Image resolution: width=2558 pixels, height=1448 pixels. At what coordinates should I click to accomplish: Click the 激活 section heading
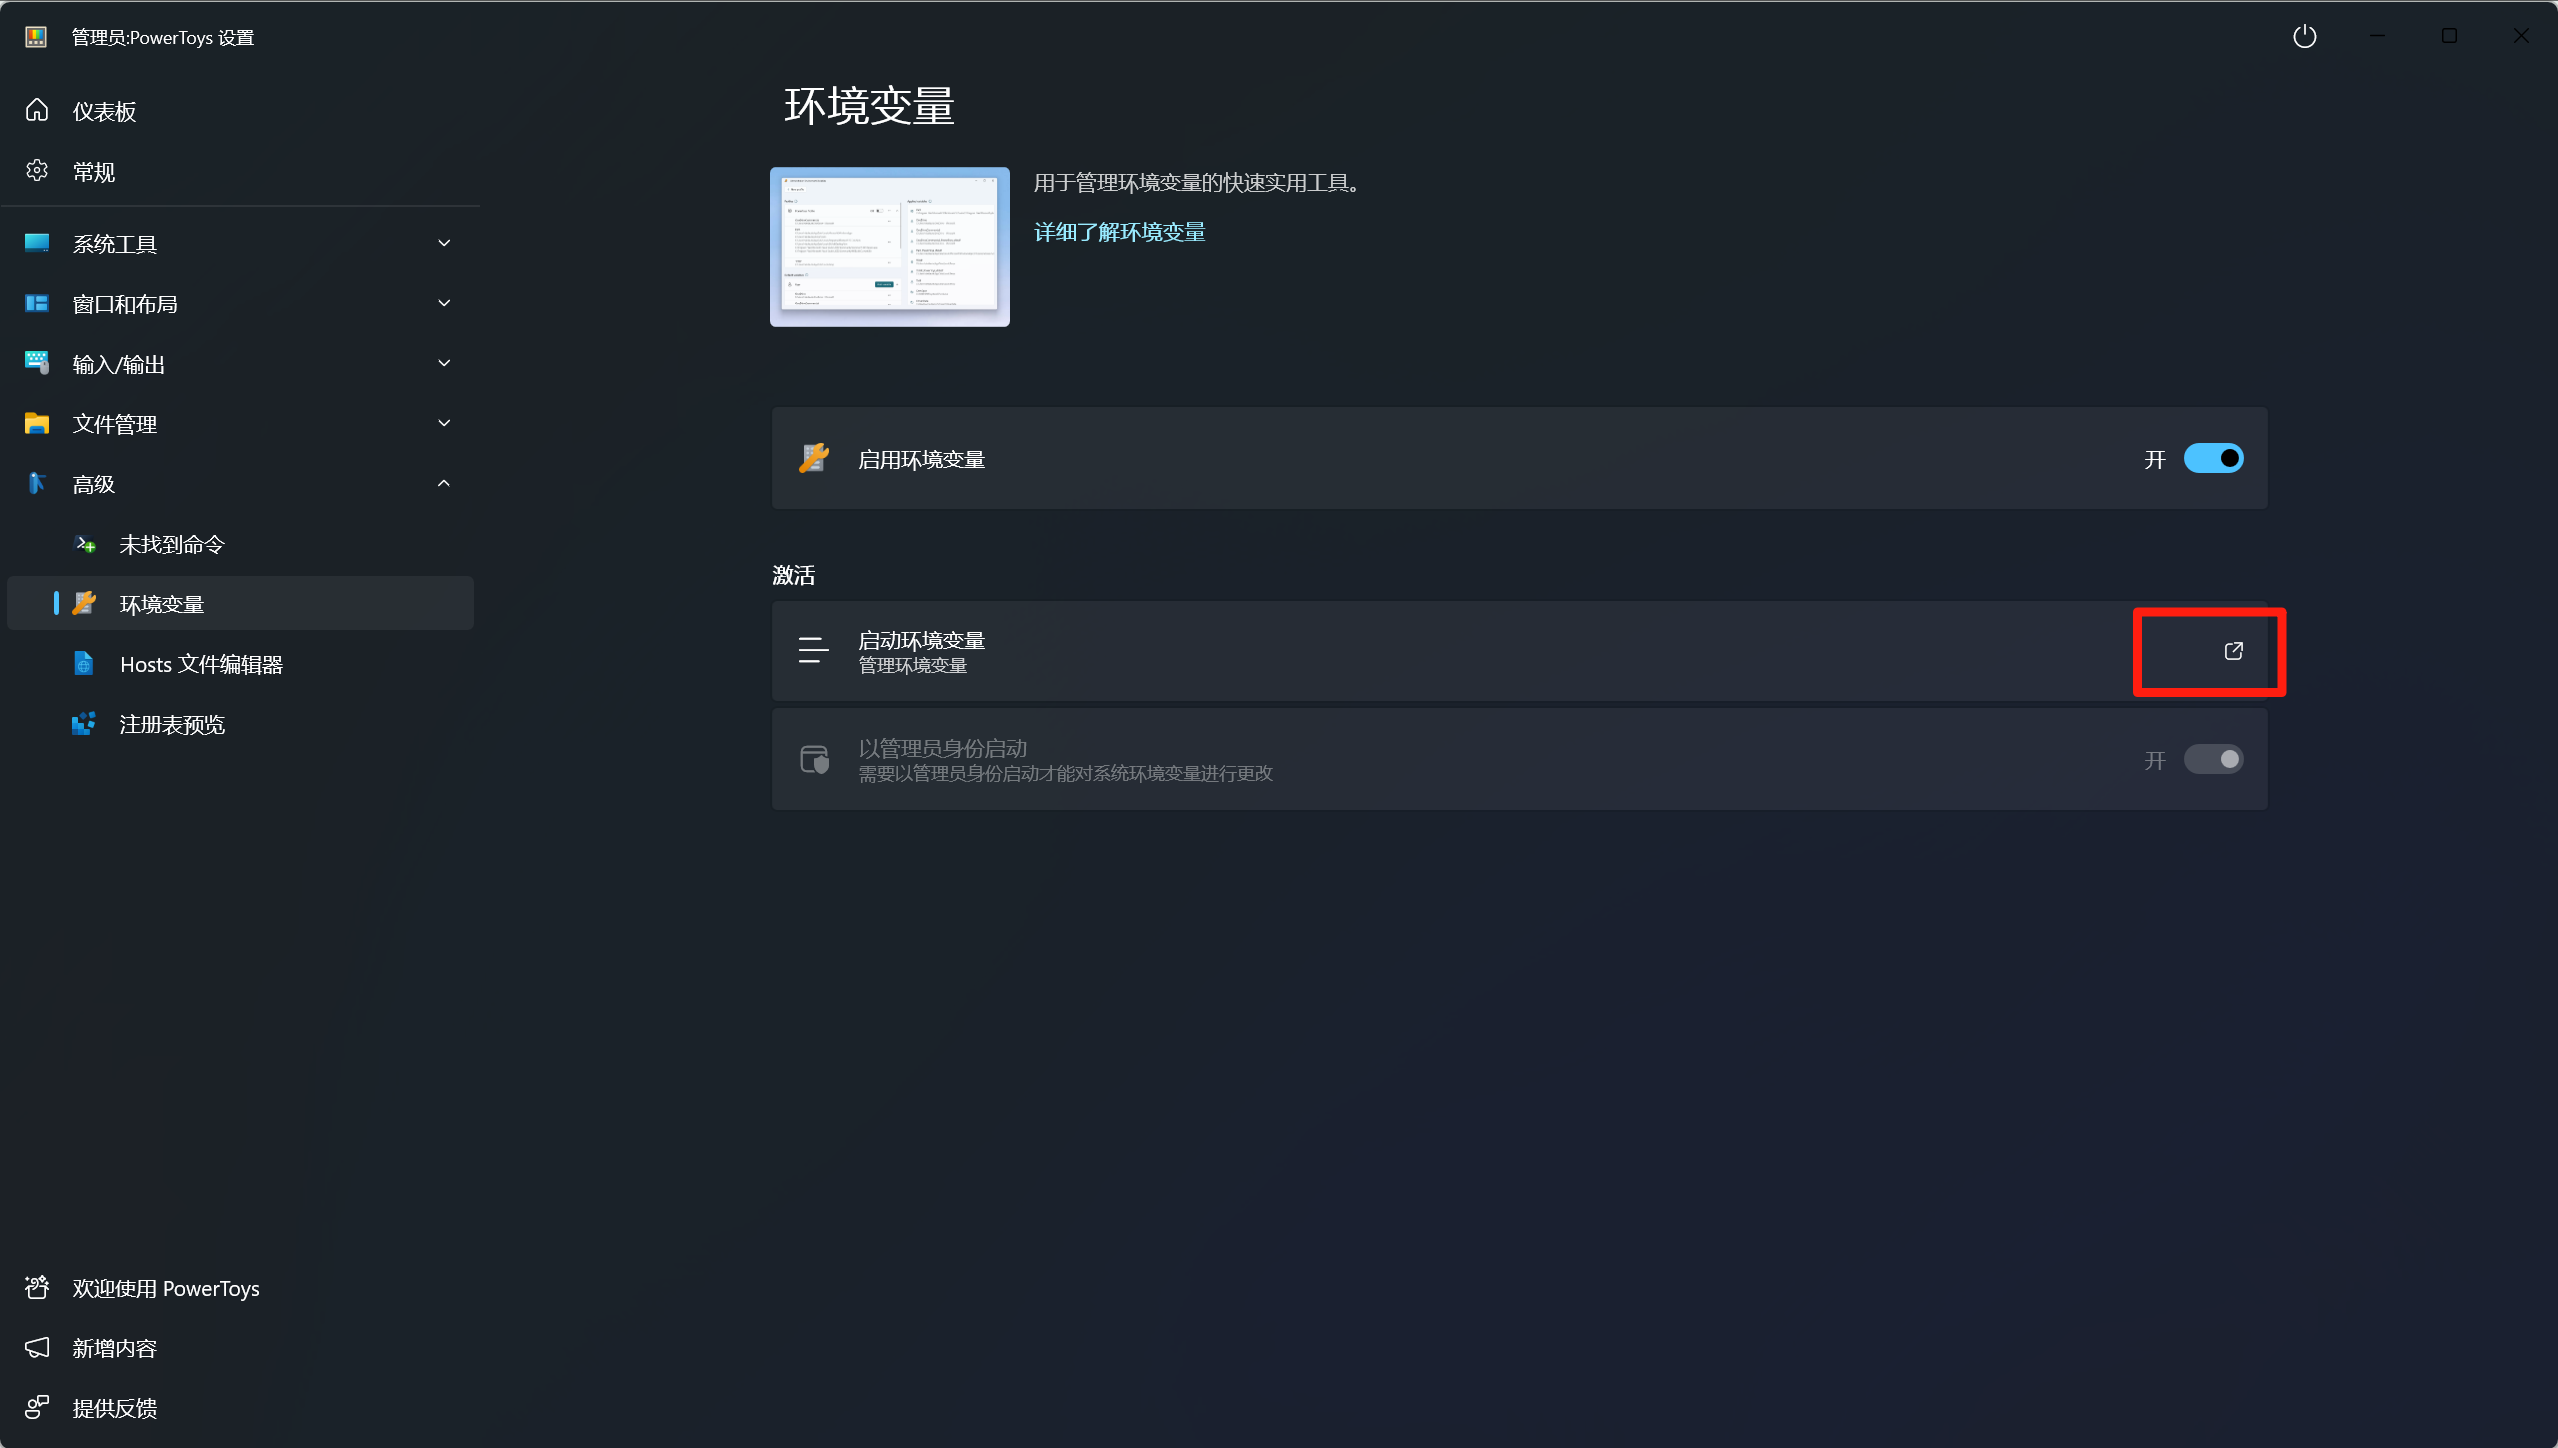tap(794, 575)
